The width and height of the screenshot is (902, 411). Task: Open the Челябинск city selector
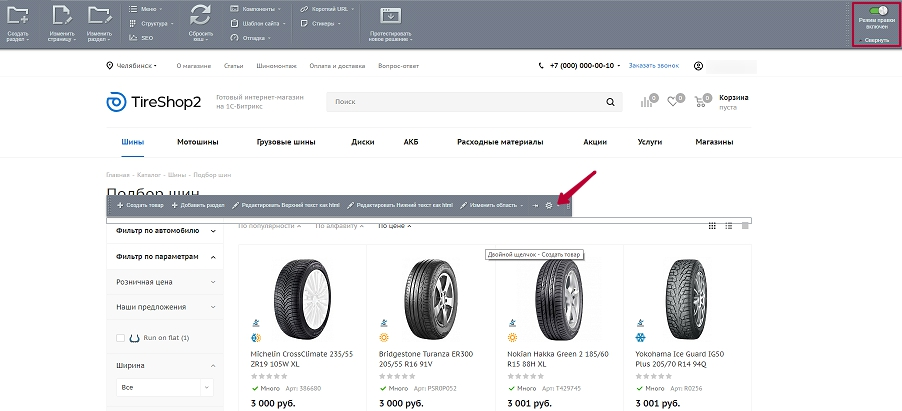coord(132,66)
